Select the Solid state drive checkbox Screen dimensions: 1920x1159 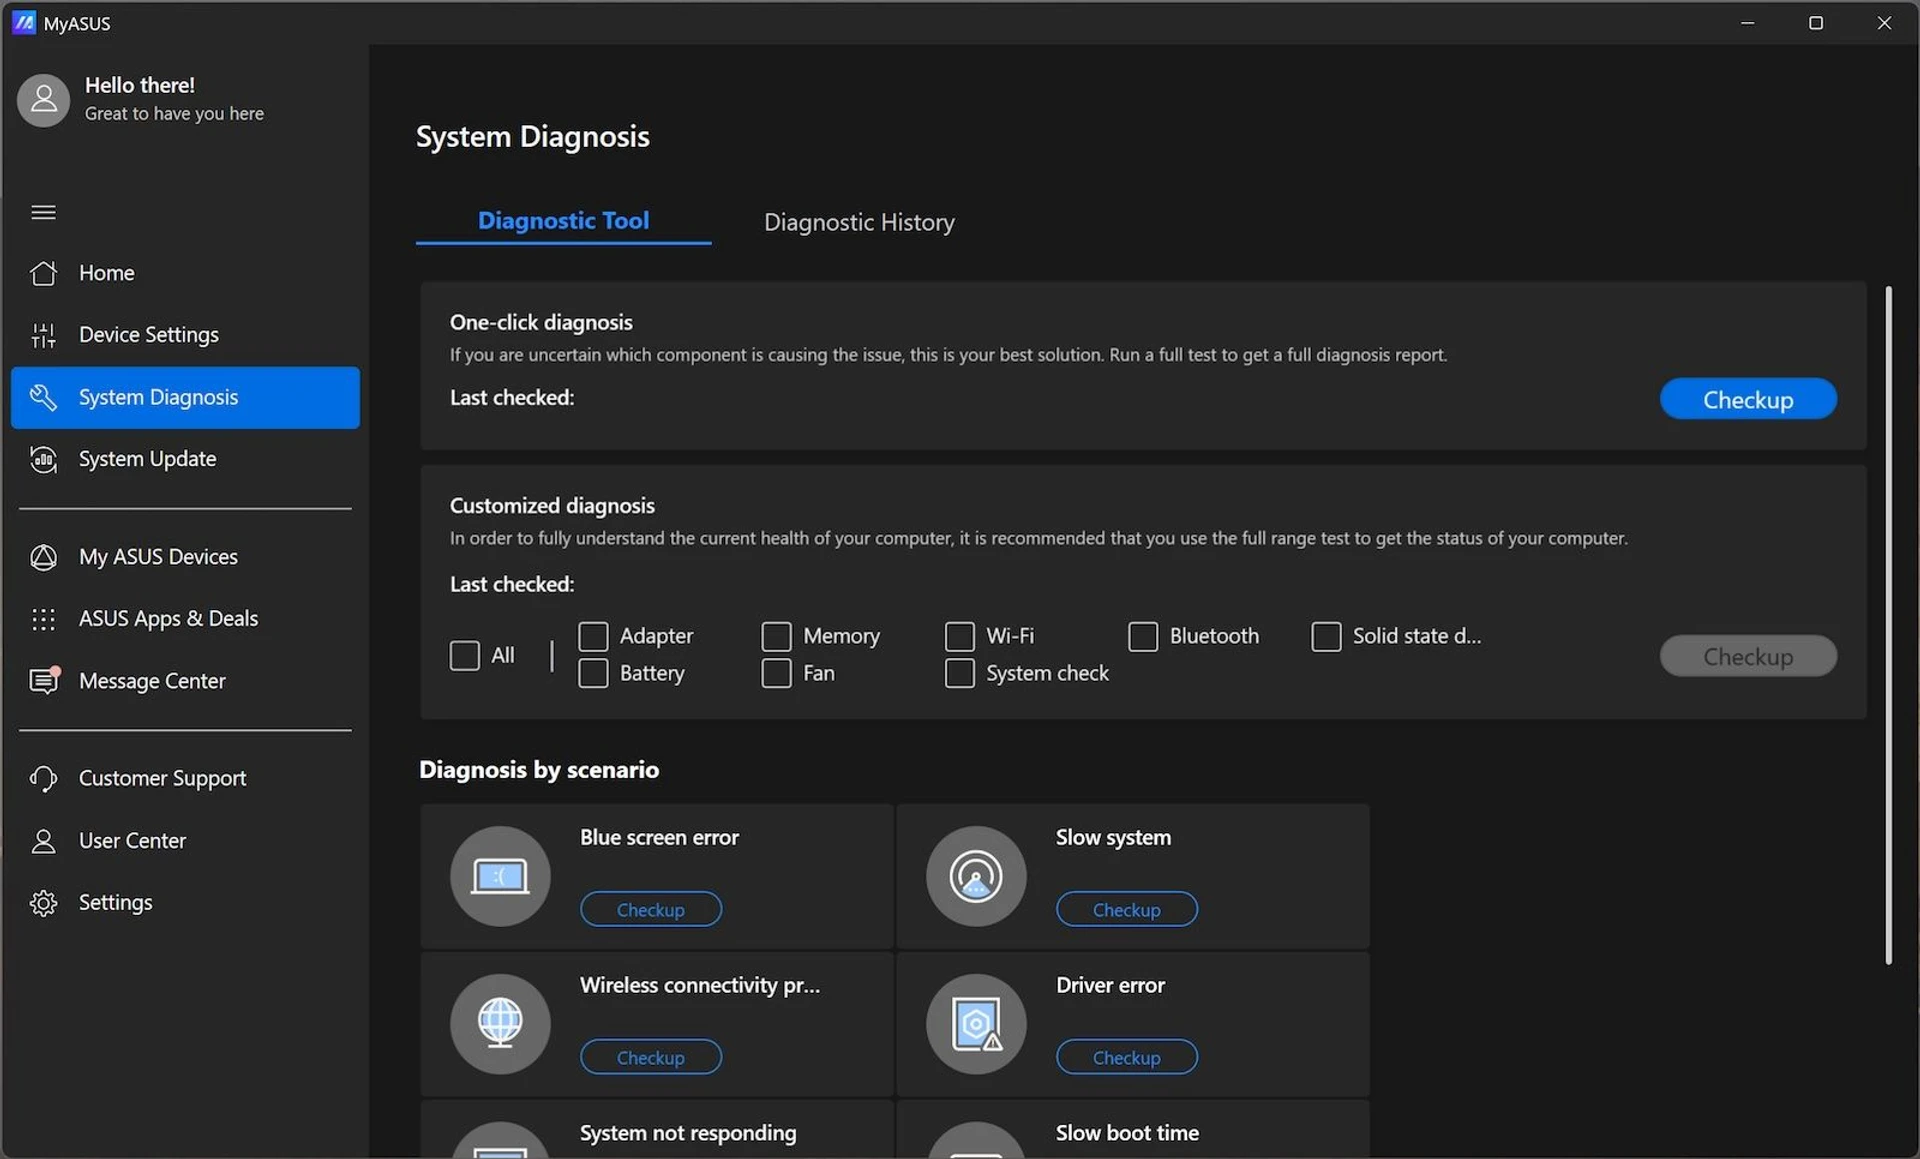[x=1326, y=636]
